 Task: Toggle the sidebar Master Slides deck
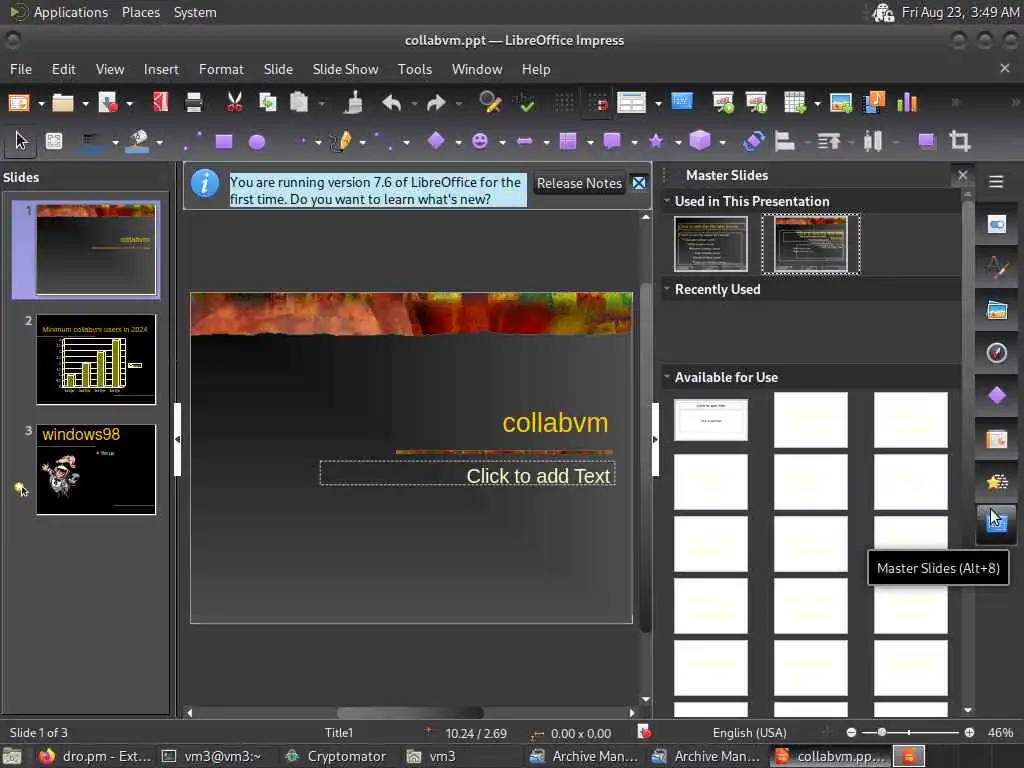(x=997, y=524)
